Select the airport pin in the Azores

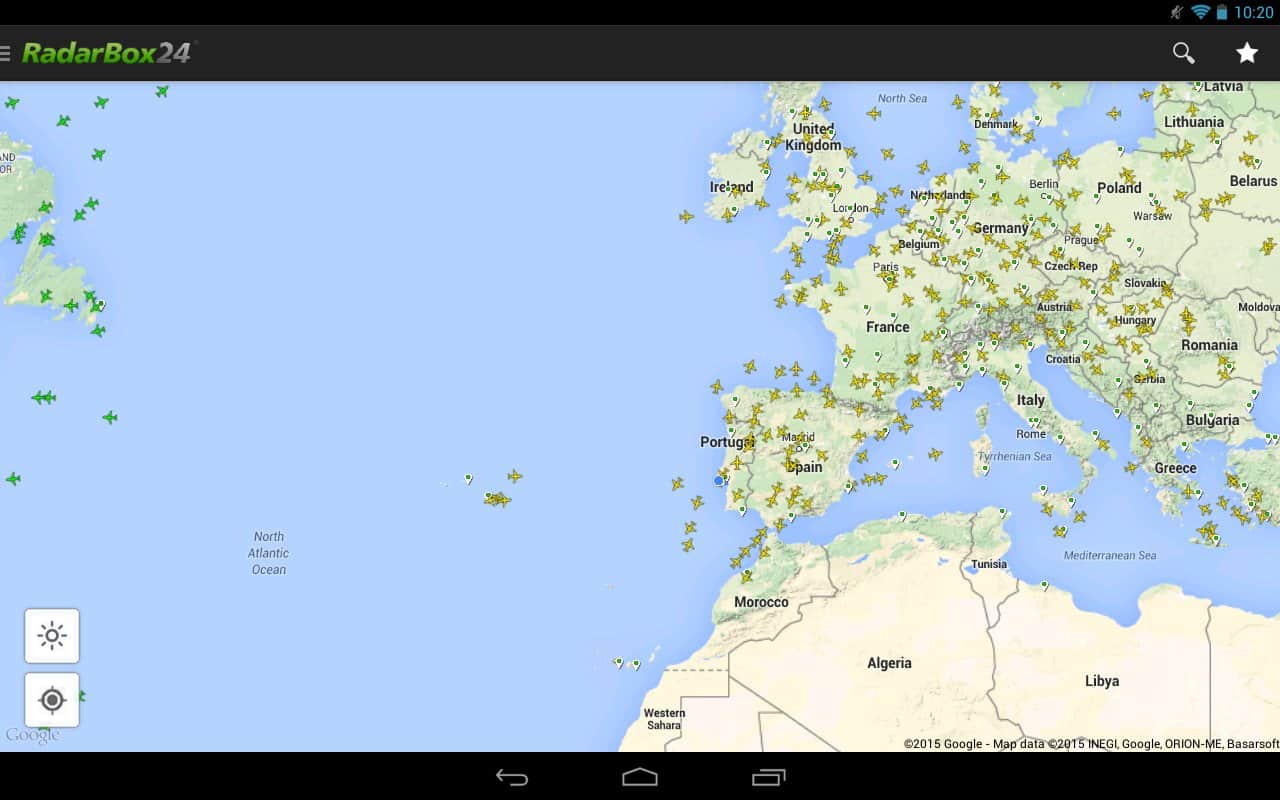468,479
